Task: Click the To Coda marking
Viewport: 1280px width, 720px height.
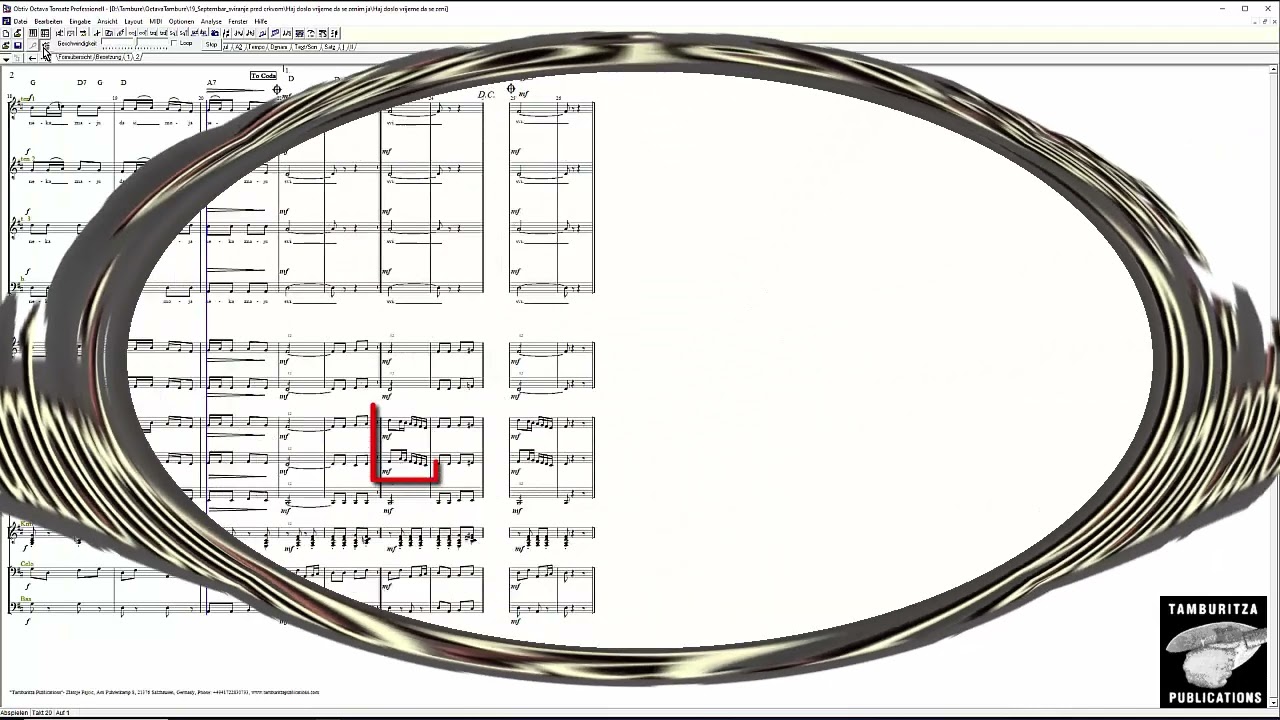Action: pyautogui.click(x=263, y=76)
